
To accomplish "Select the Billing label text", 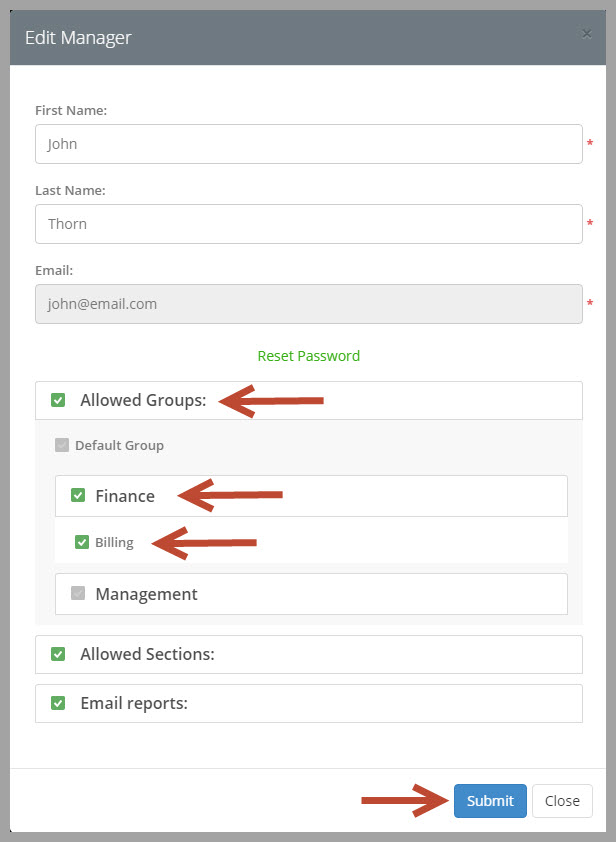I will click(x=114, y=542).
